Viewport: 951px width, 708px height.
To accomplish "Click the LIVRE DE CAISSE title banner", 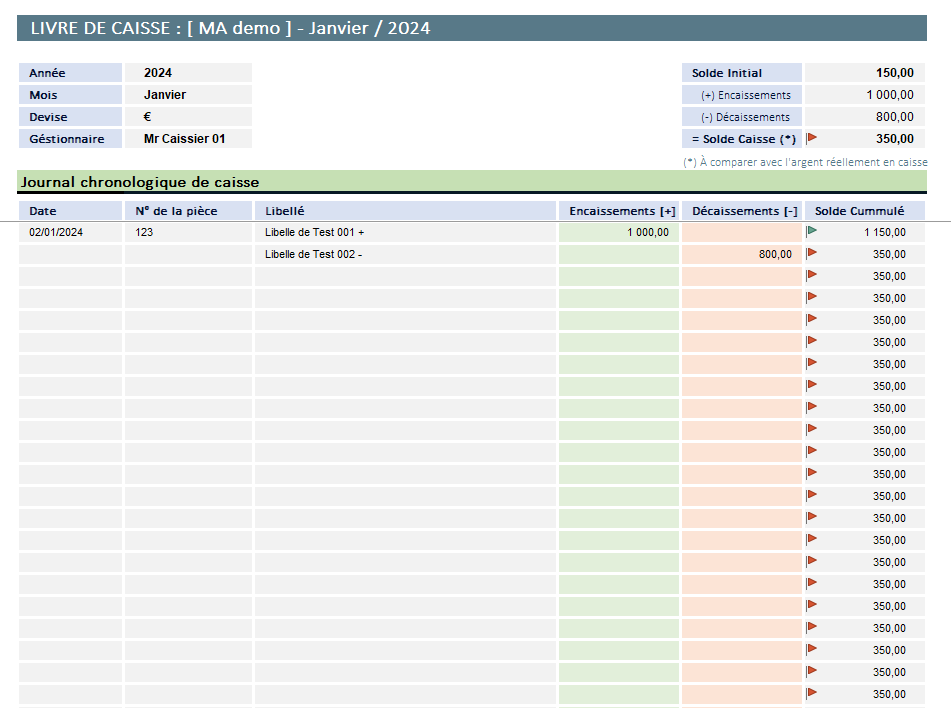I will coord(230,28).
